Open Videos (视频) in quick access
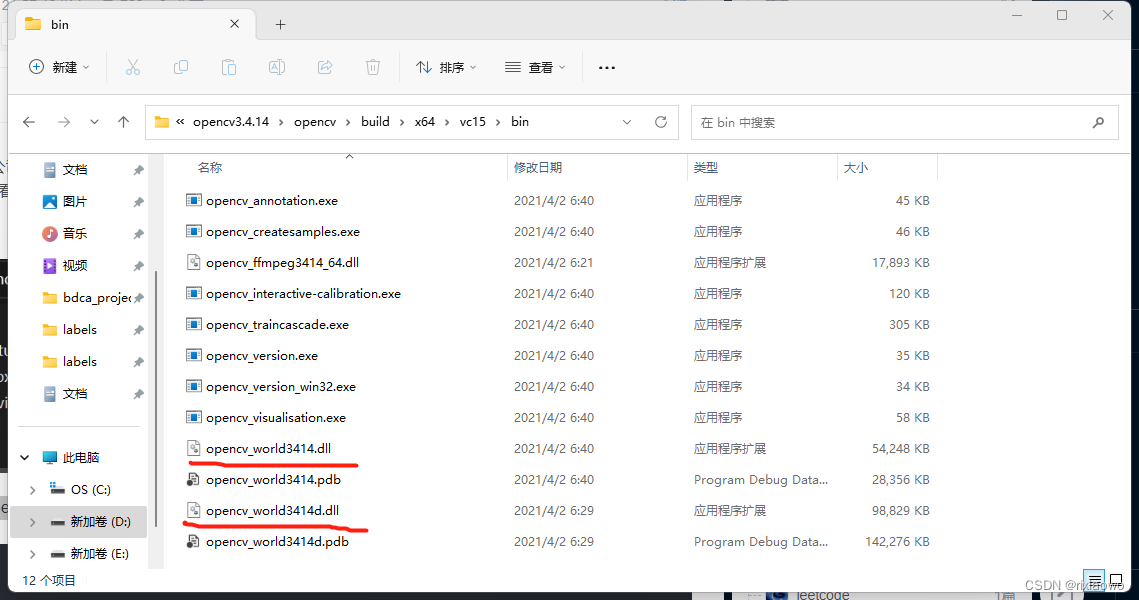Image resolution: width=1139 pixels, height=600 pixels. pyautogui.click(x=75, y=266)
